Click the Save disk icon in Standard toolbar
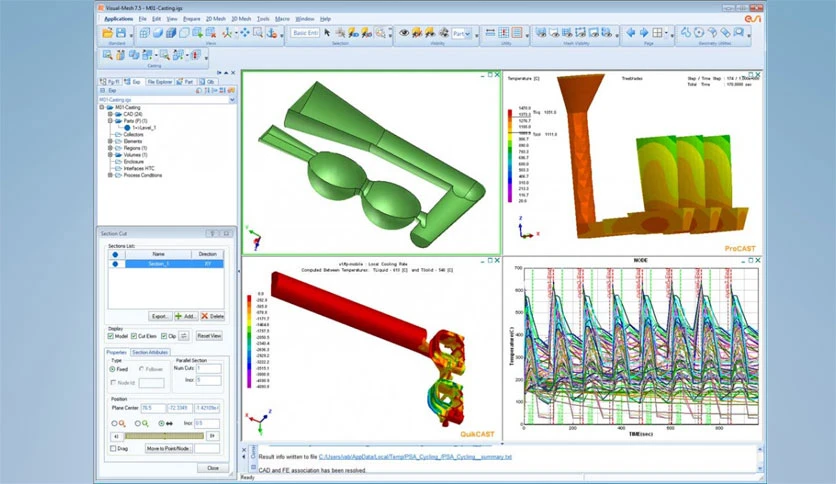Viewport: 836px width, 484px height. 121,33
